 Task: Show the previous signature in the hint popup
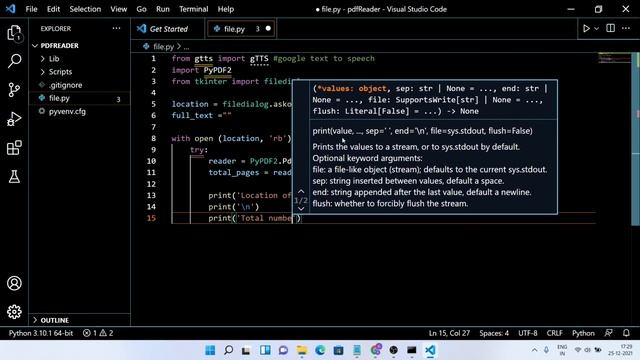pyautogui.click(x=301, y=191)
